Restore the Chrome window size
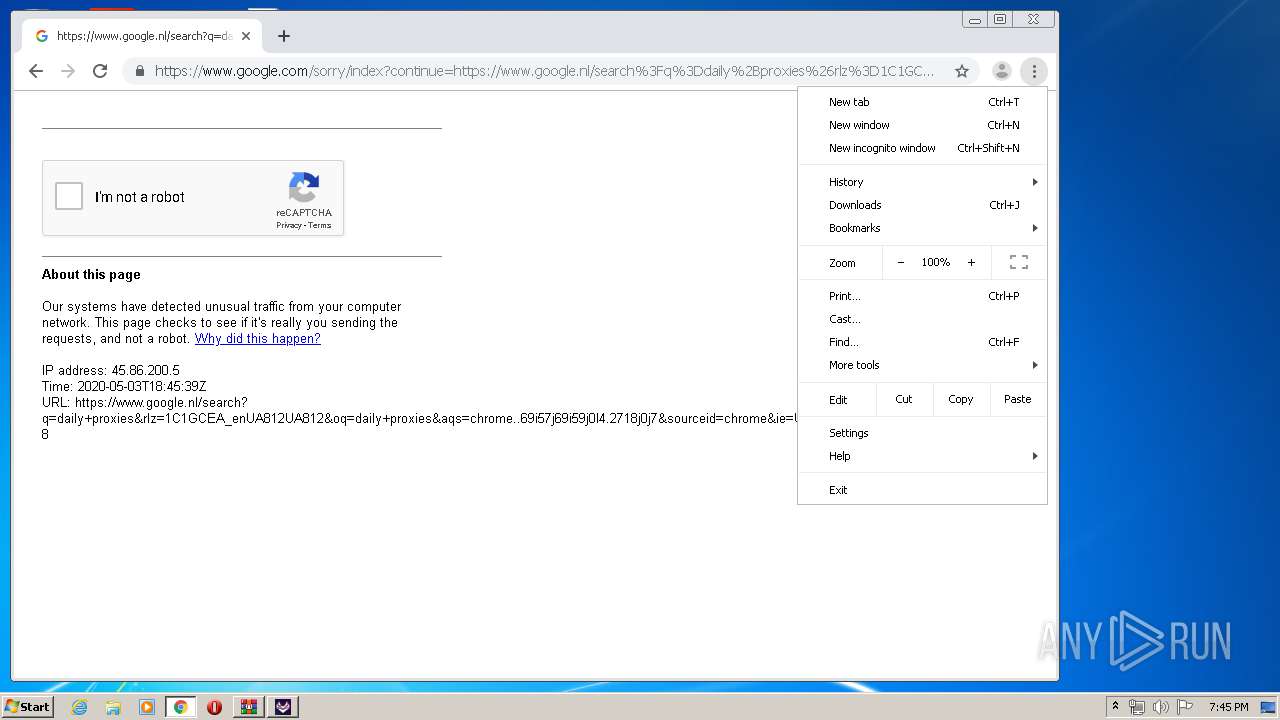The width and height of the screenshot is (1280, 720). [1000, 19]
